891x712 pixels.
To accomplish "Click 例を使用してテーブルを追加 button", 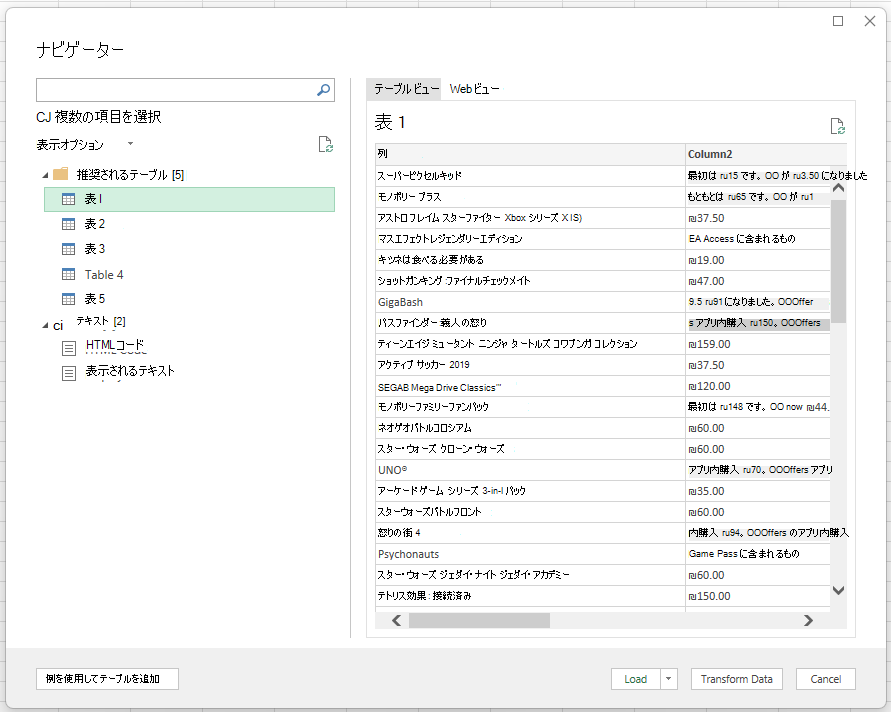I will point(107,678).
